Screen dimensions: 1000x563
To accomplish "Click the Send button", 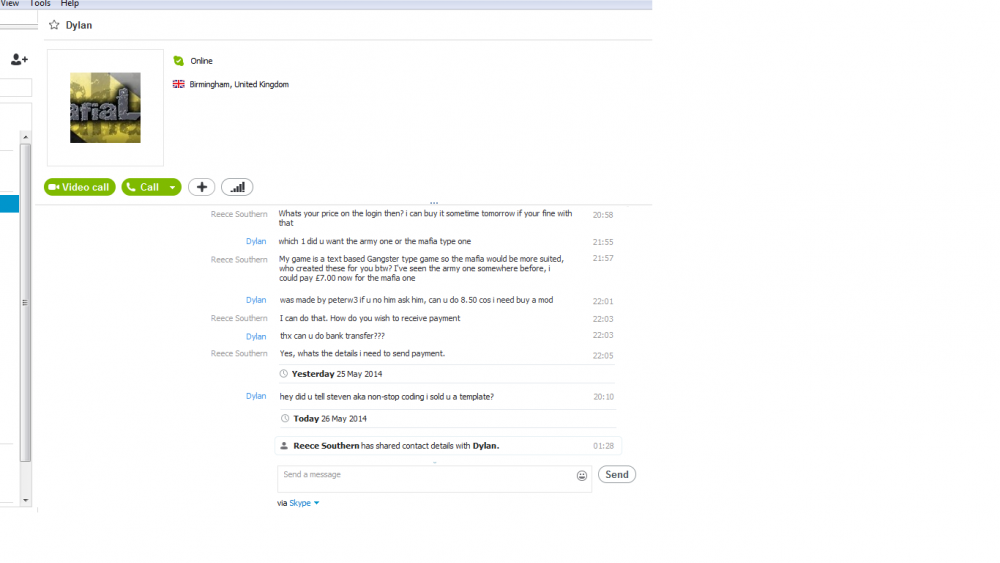I will [x=617, y=475].
